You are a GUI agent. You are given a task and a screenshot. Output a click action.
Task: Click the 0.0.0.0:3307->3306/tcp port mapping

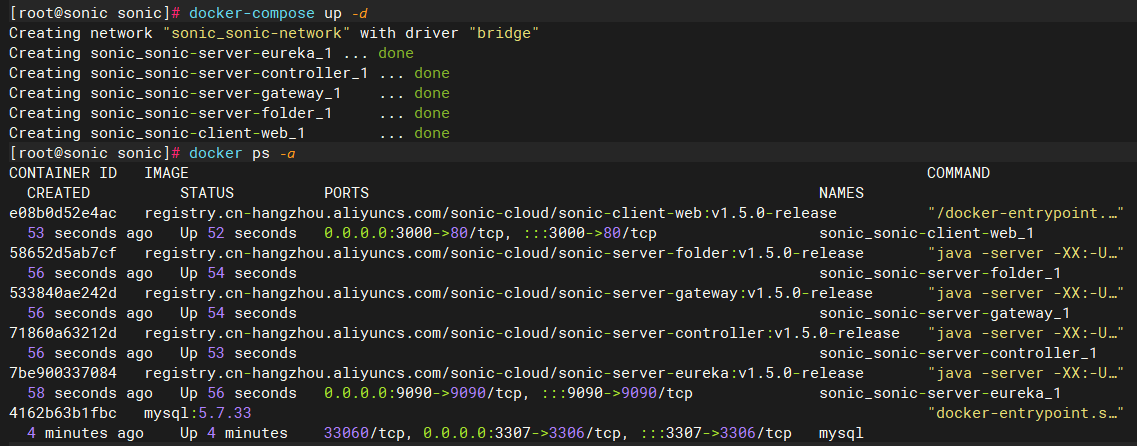521,433
